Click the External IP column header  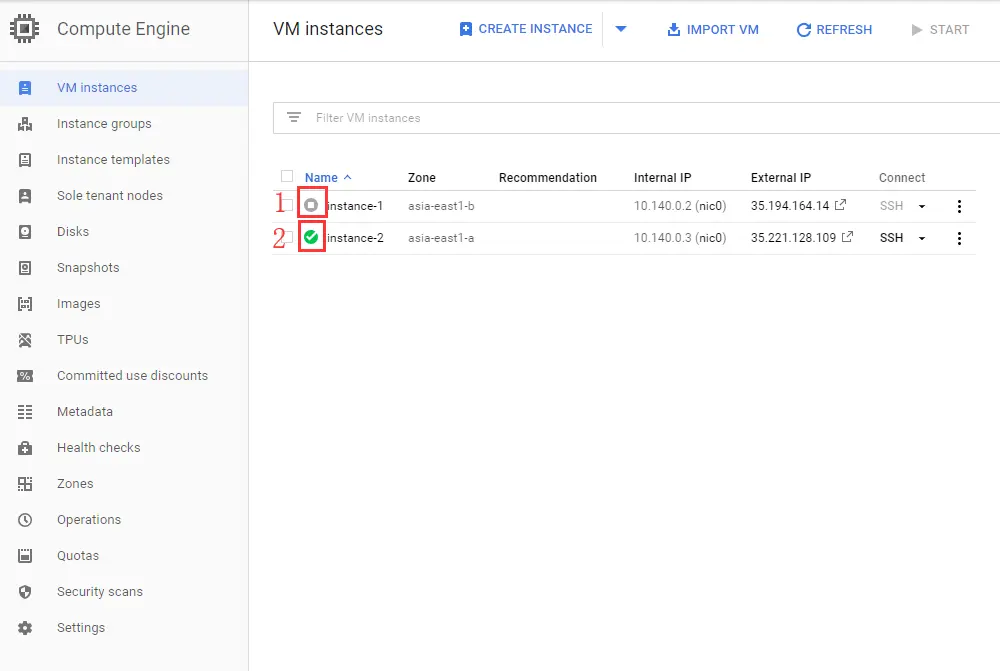(781, 177)
